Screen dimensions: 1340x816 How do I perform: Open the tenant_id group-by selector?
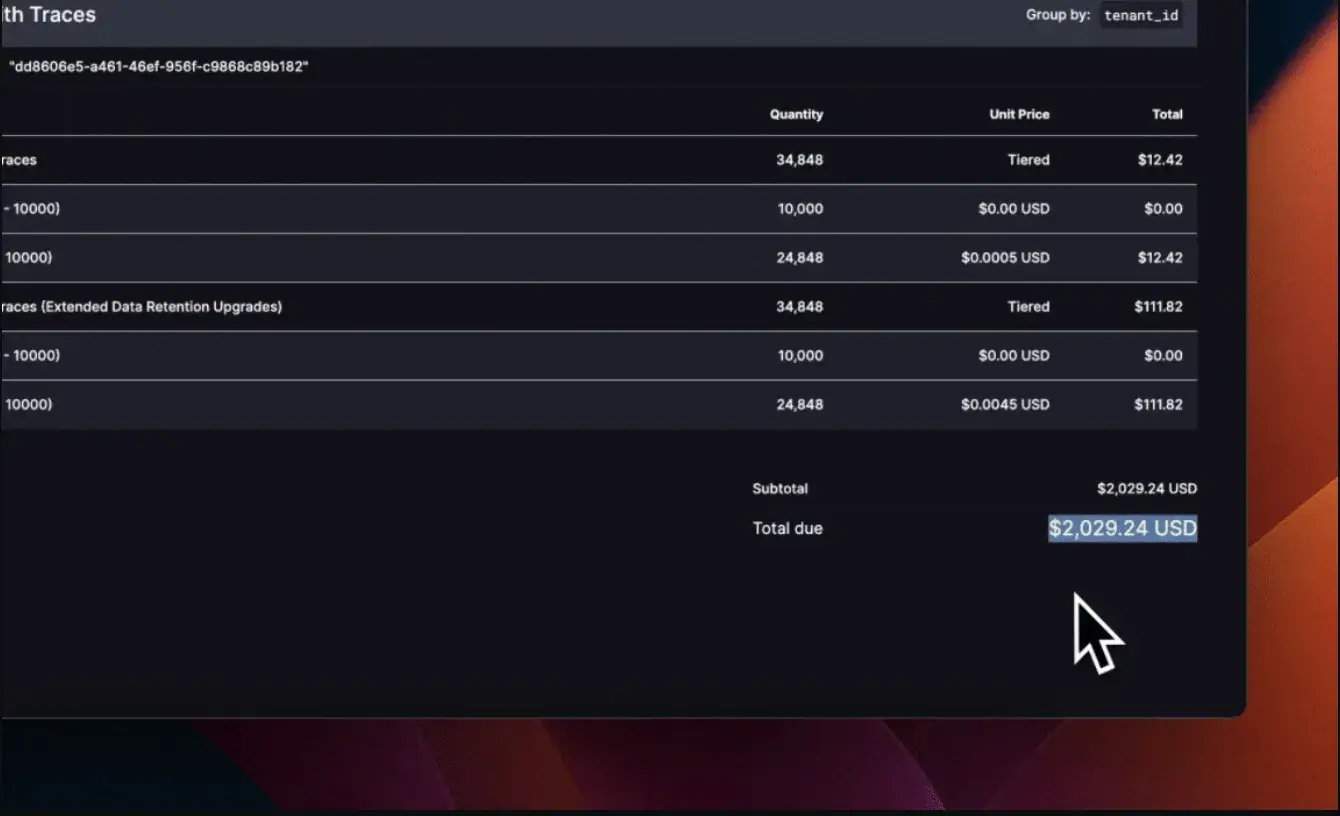coord(1141,16)
